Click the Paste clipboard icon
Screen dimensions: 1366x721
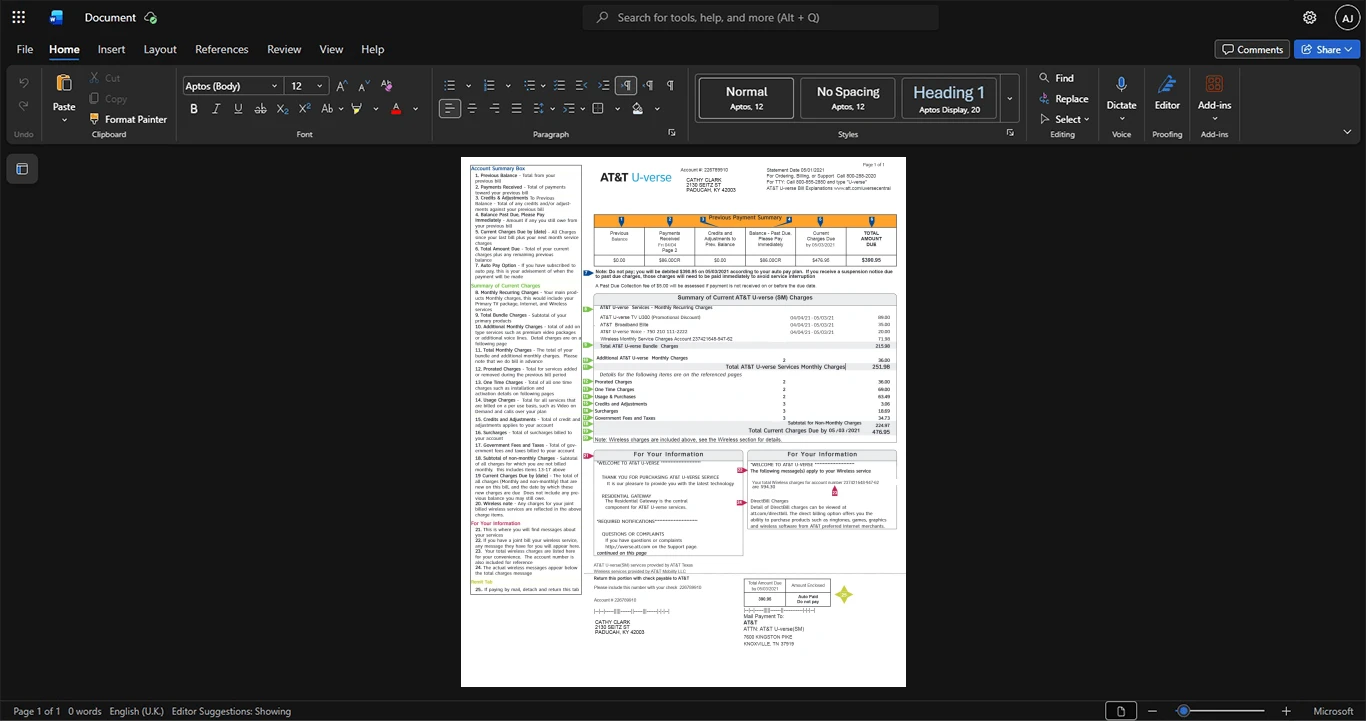click(x=64, y=84)
